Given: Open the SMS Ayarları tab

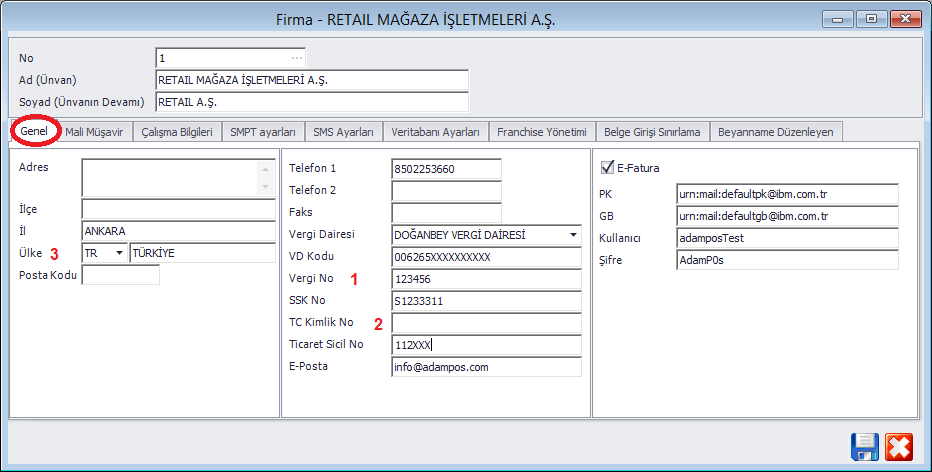Looking at the screenshot, I should point(344,132).
